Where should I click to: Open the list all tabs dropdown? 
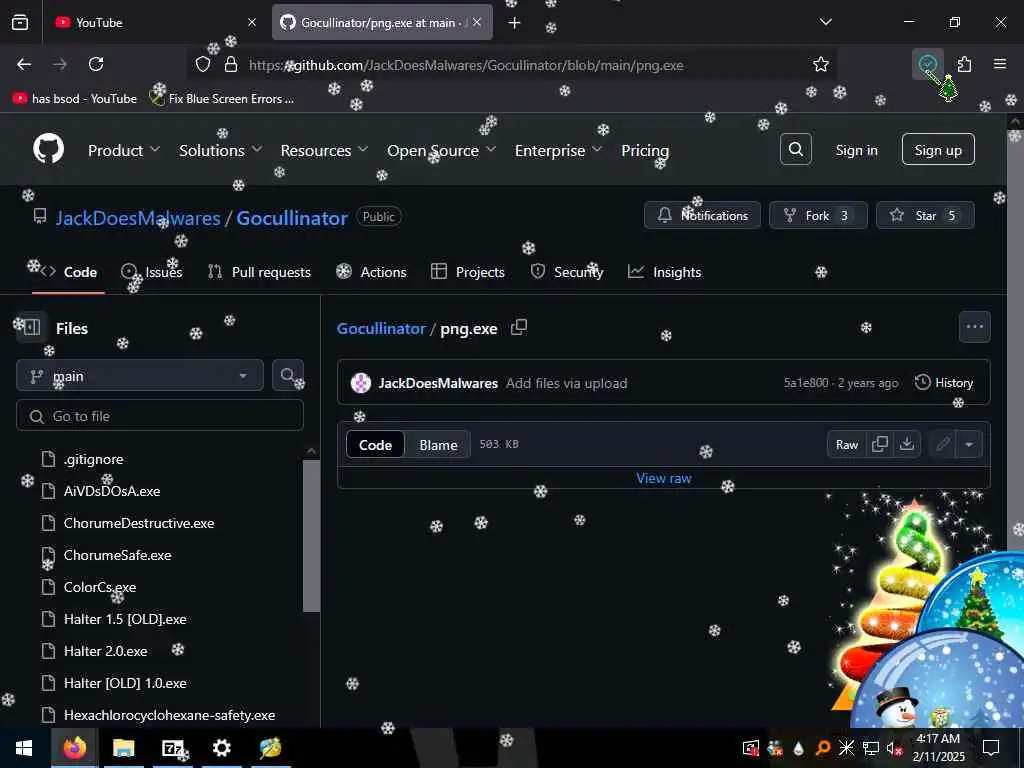(825, 22)
